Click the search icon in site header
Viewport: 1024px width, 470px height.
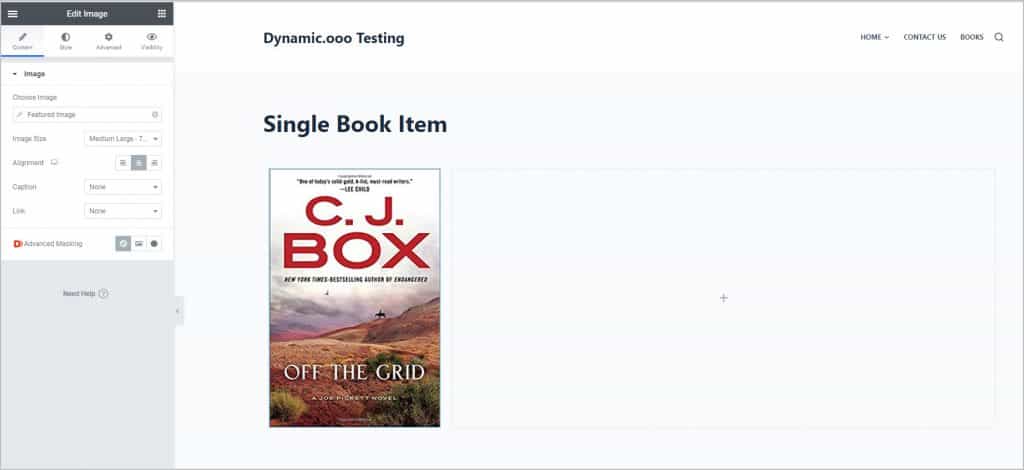click(999, 38)
